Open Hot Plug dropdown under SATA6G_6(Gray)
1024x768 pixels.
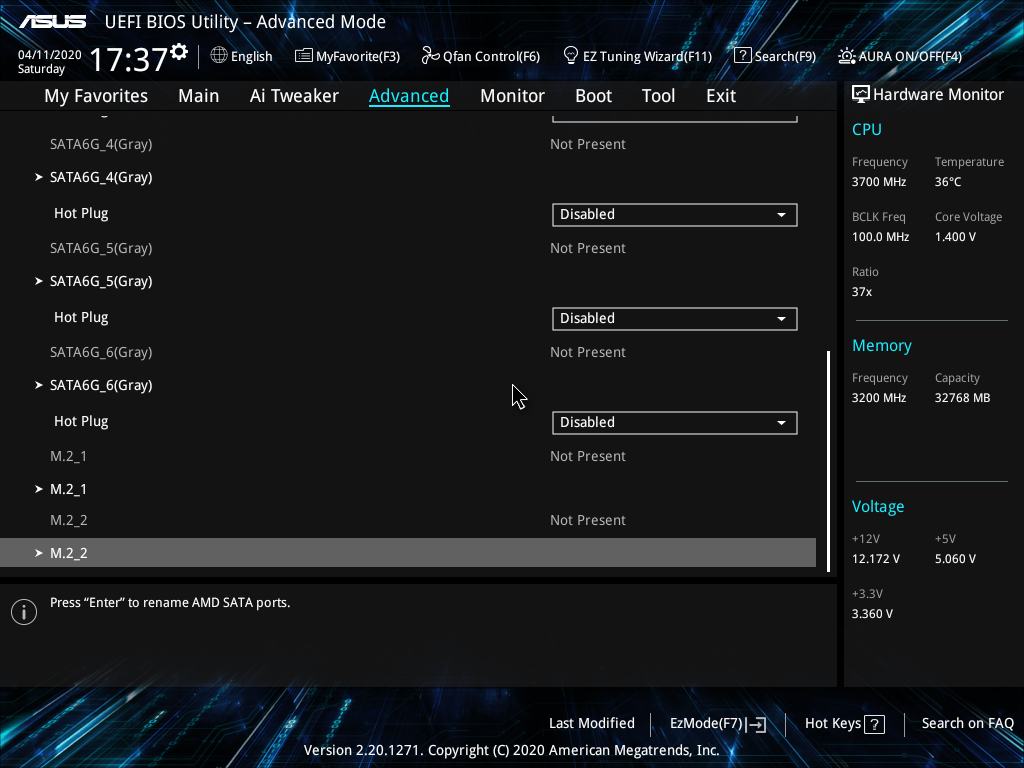pos(675,423)
